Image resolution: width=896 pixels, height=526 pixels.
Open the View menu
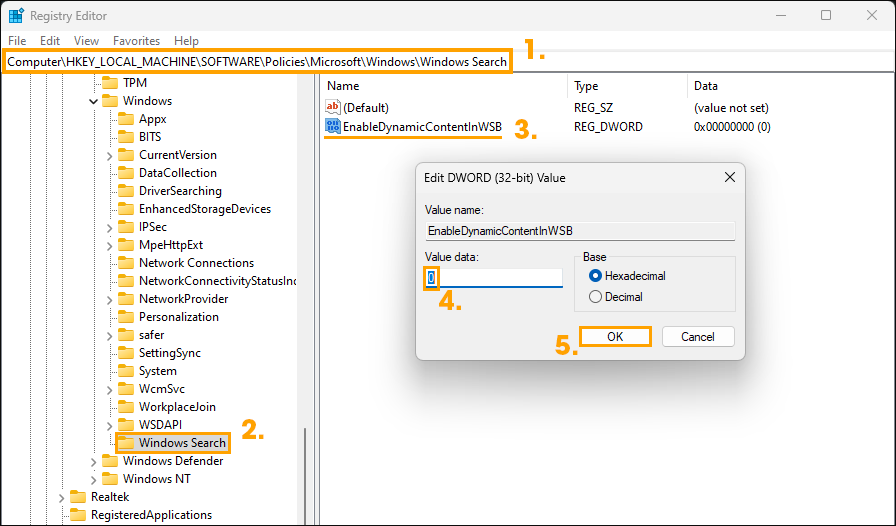click(x=86, y=41)
